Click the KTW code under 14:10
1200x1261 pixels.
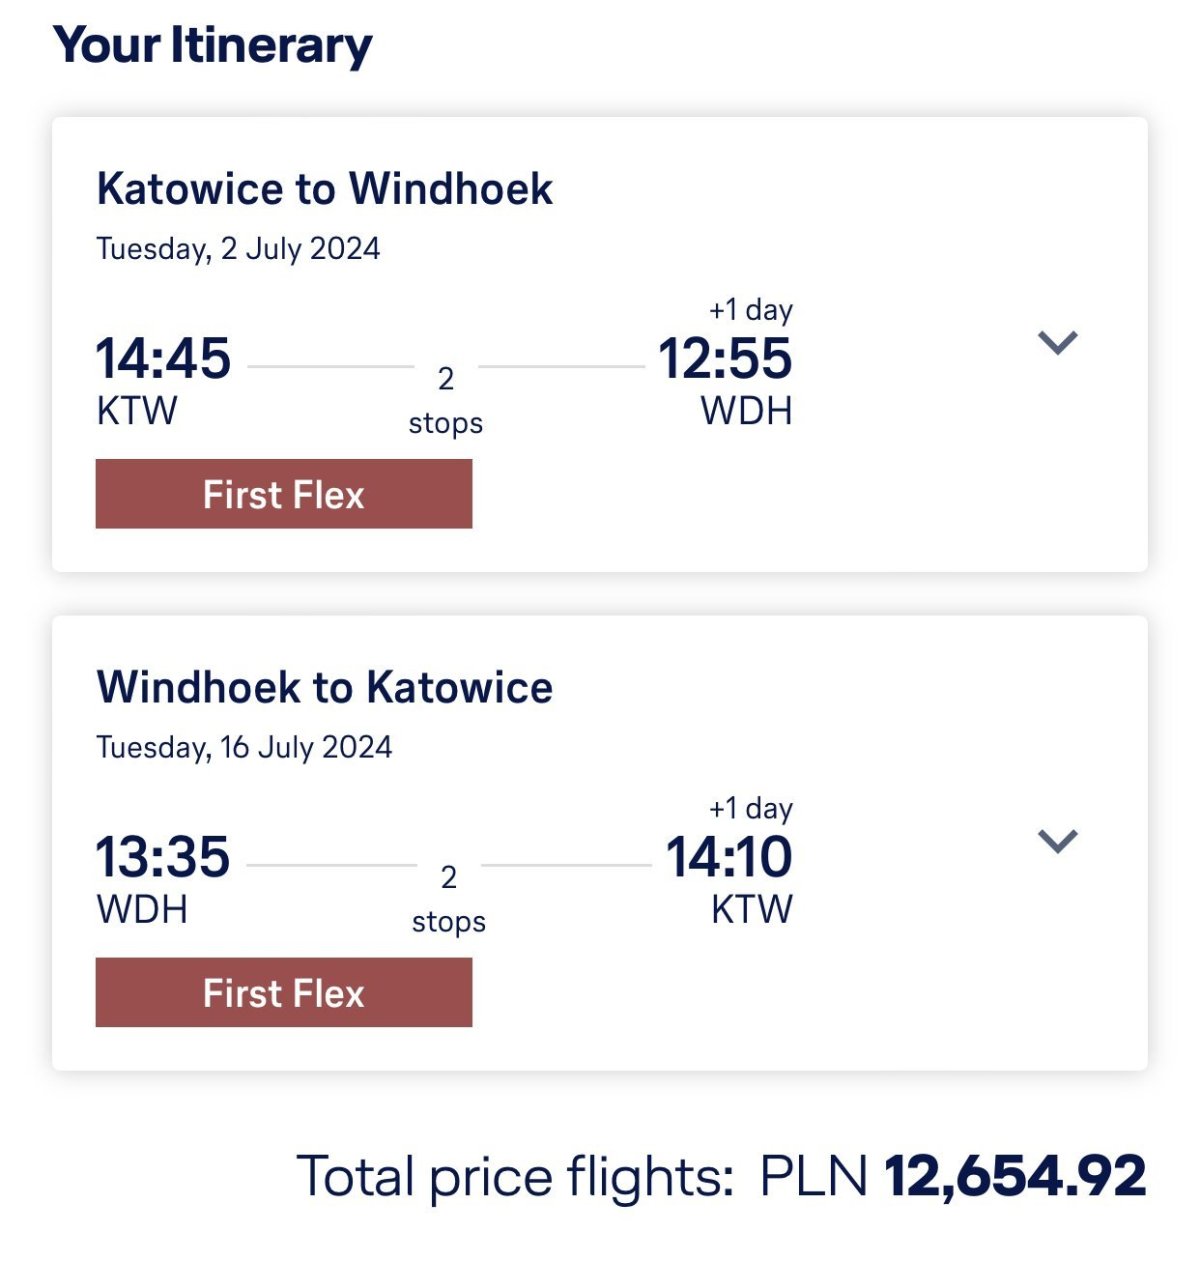click(x=751, y=909)
